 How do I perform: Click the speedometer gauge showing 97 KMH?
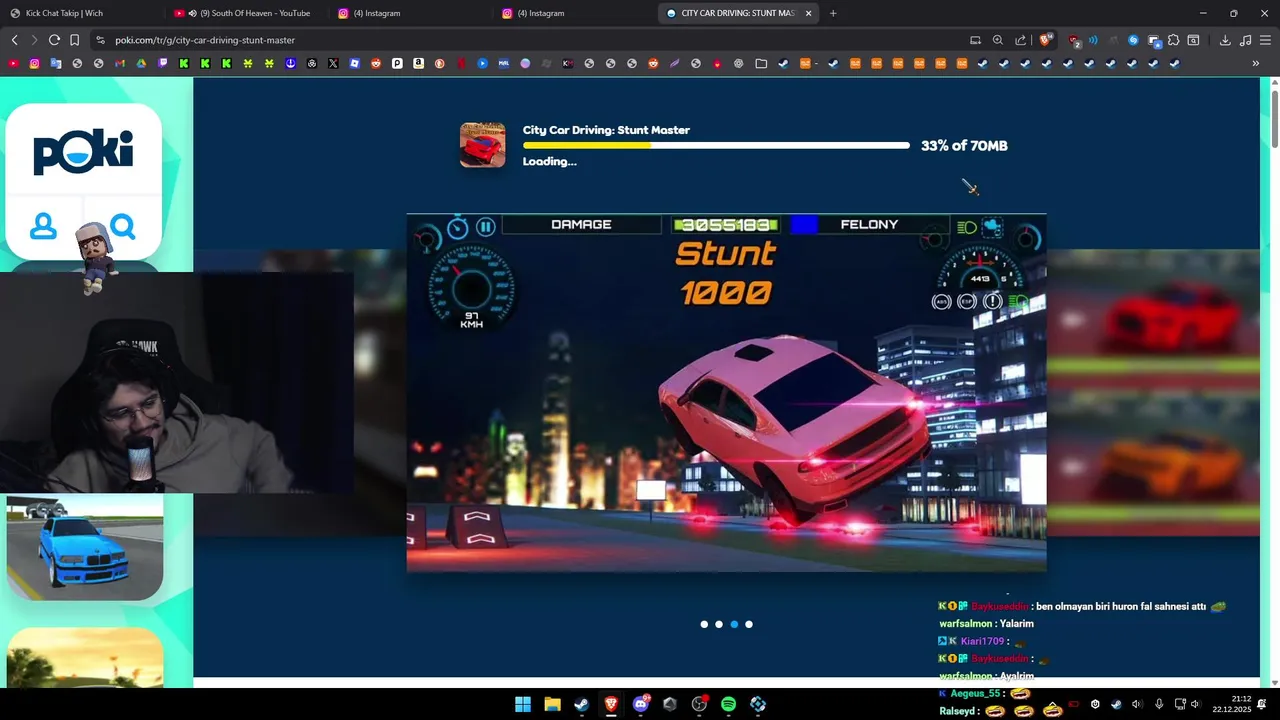471,288
